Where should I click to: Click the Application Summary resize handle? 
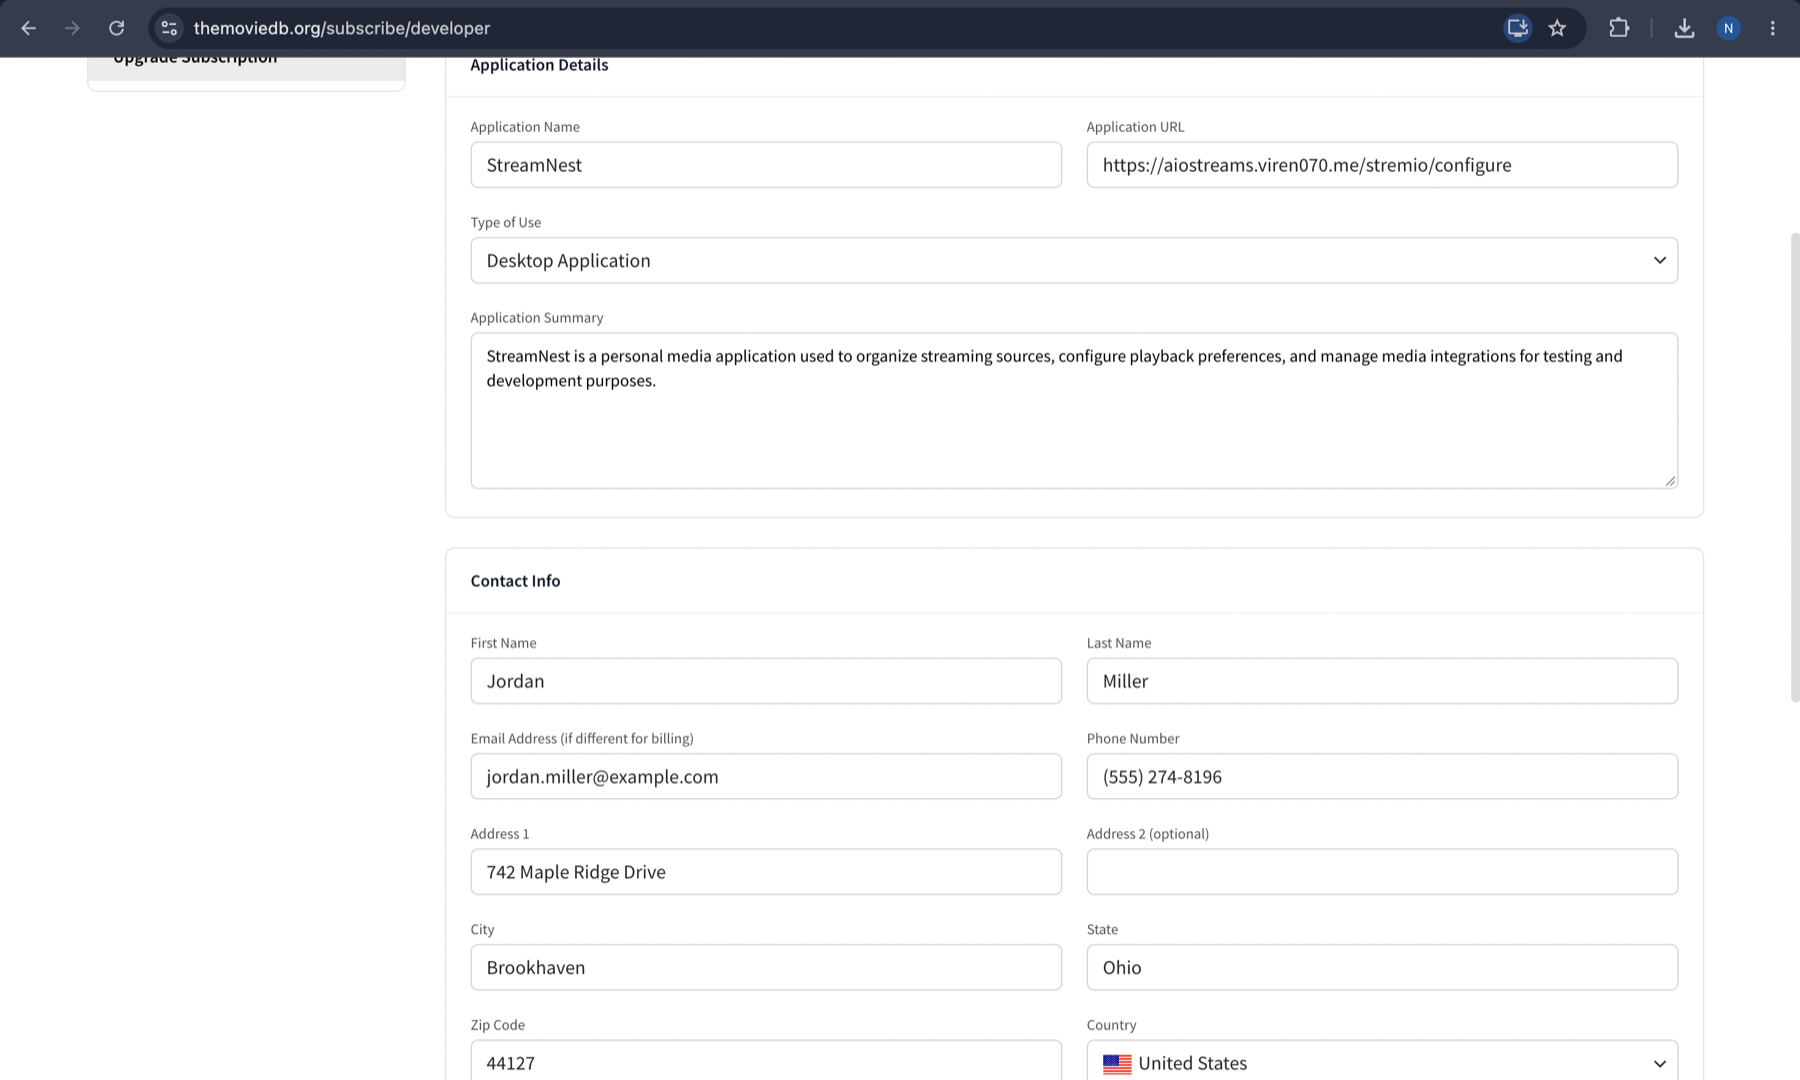1670,481
